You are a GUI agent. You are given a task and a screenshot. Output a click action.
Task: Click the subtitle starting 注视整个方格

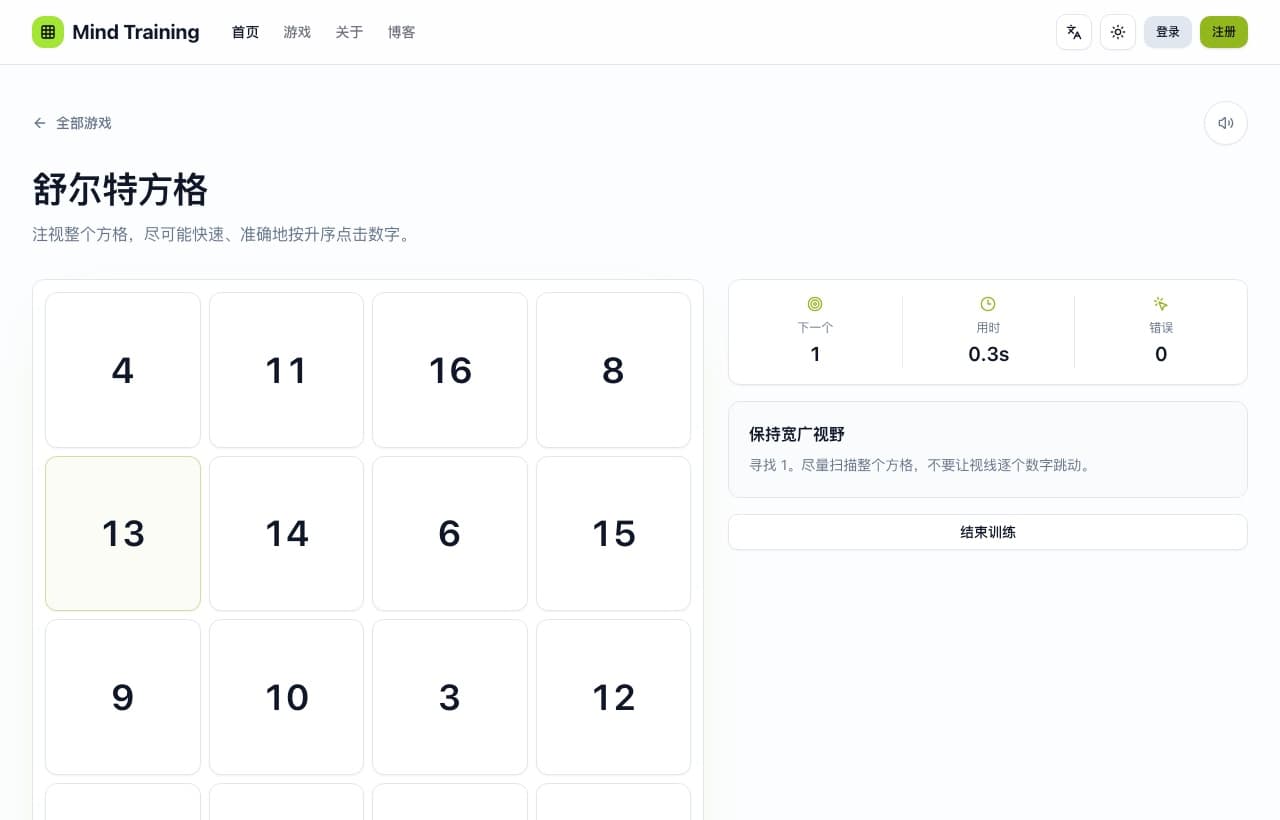point(222,235)
